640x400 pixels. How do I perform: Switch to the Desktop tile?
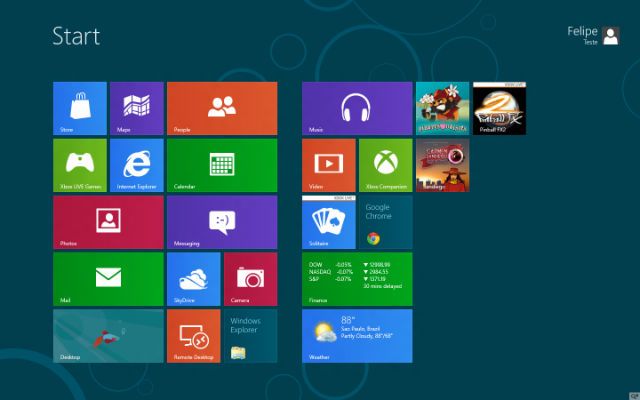pyautogui.click(x=108, y=336)
